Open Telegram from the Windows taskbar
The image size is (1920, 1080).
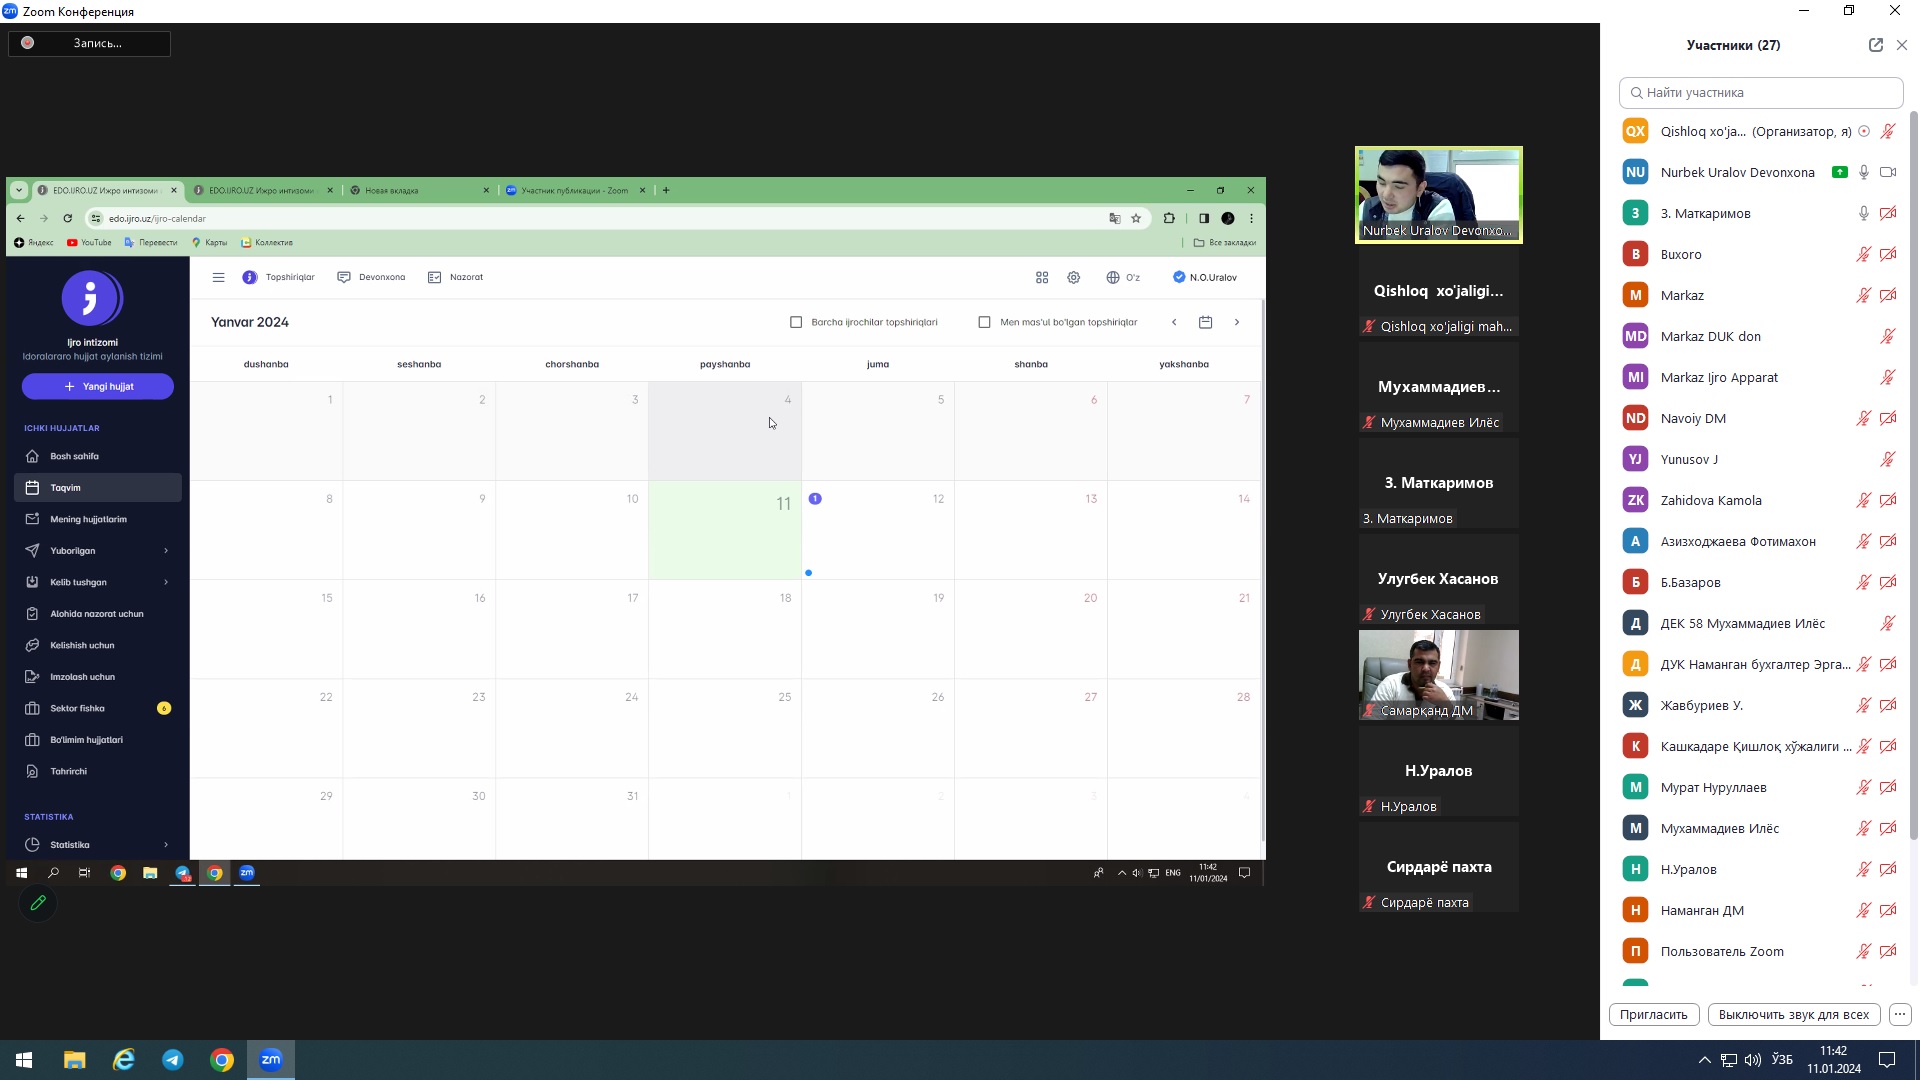[173, 1060]
